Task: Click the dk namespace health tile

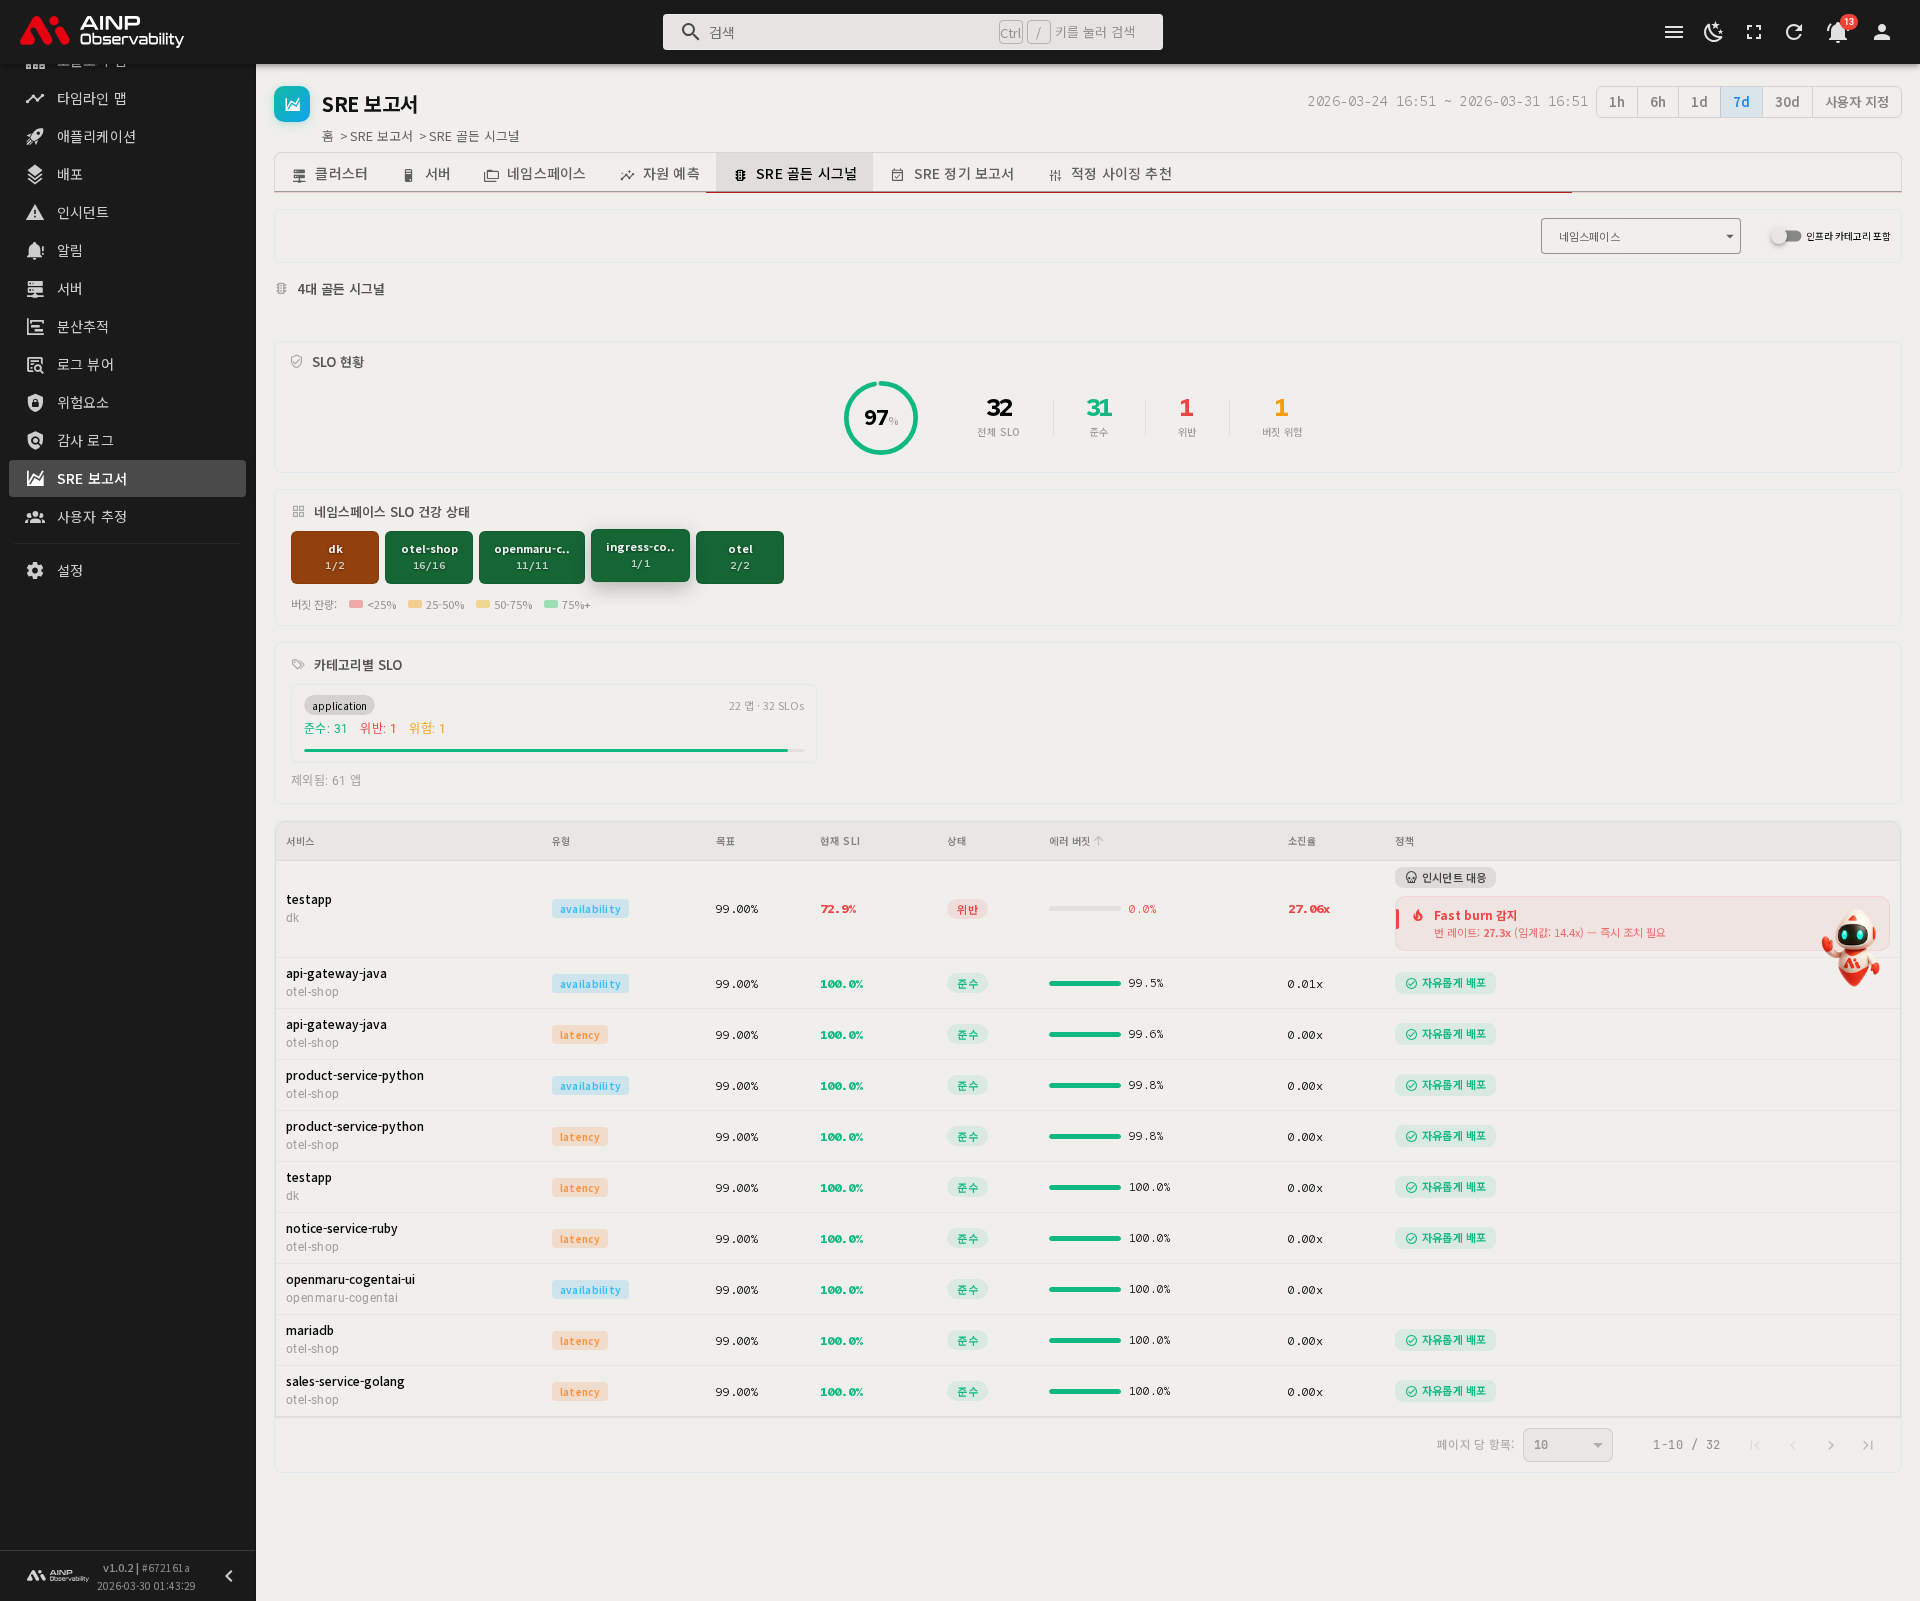Action: [335, 557]
